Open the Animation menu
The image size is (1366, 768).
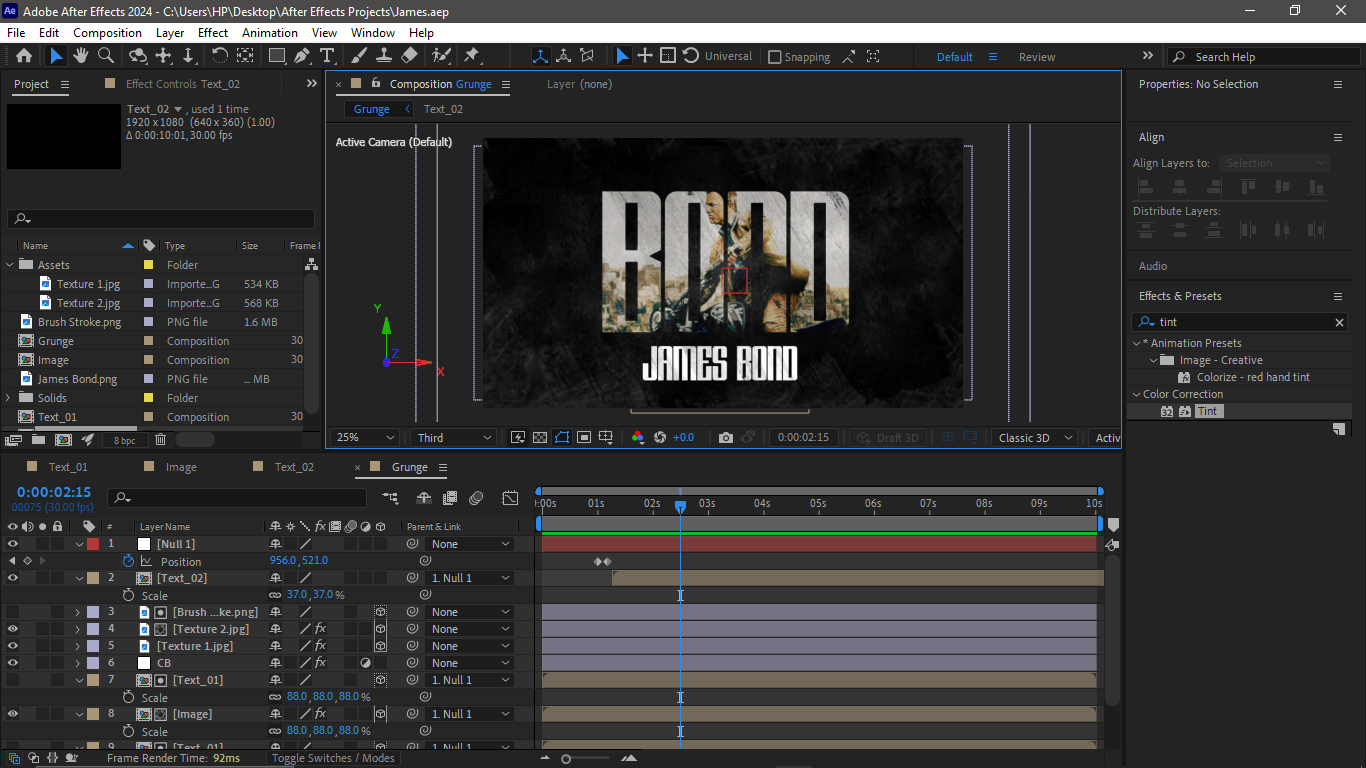point(270,33)
